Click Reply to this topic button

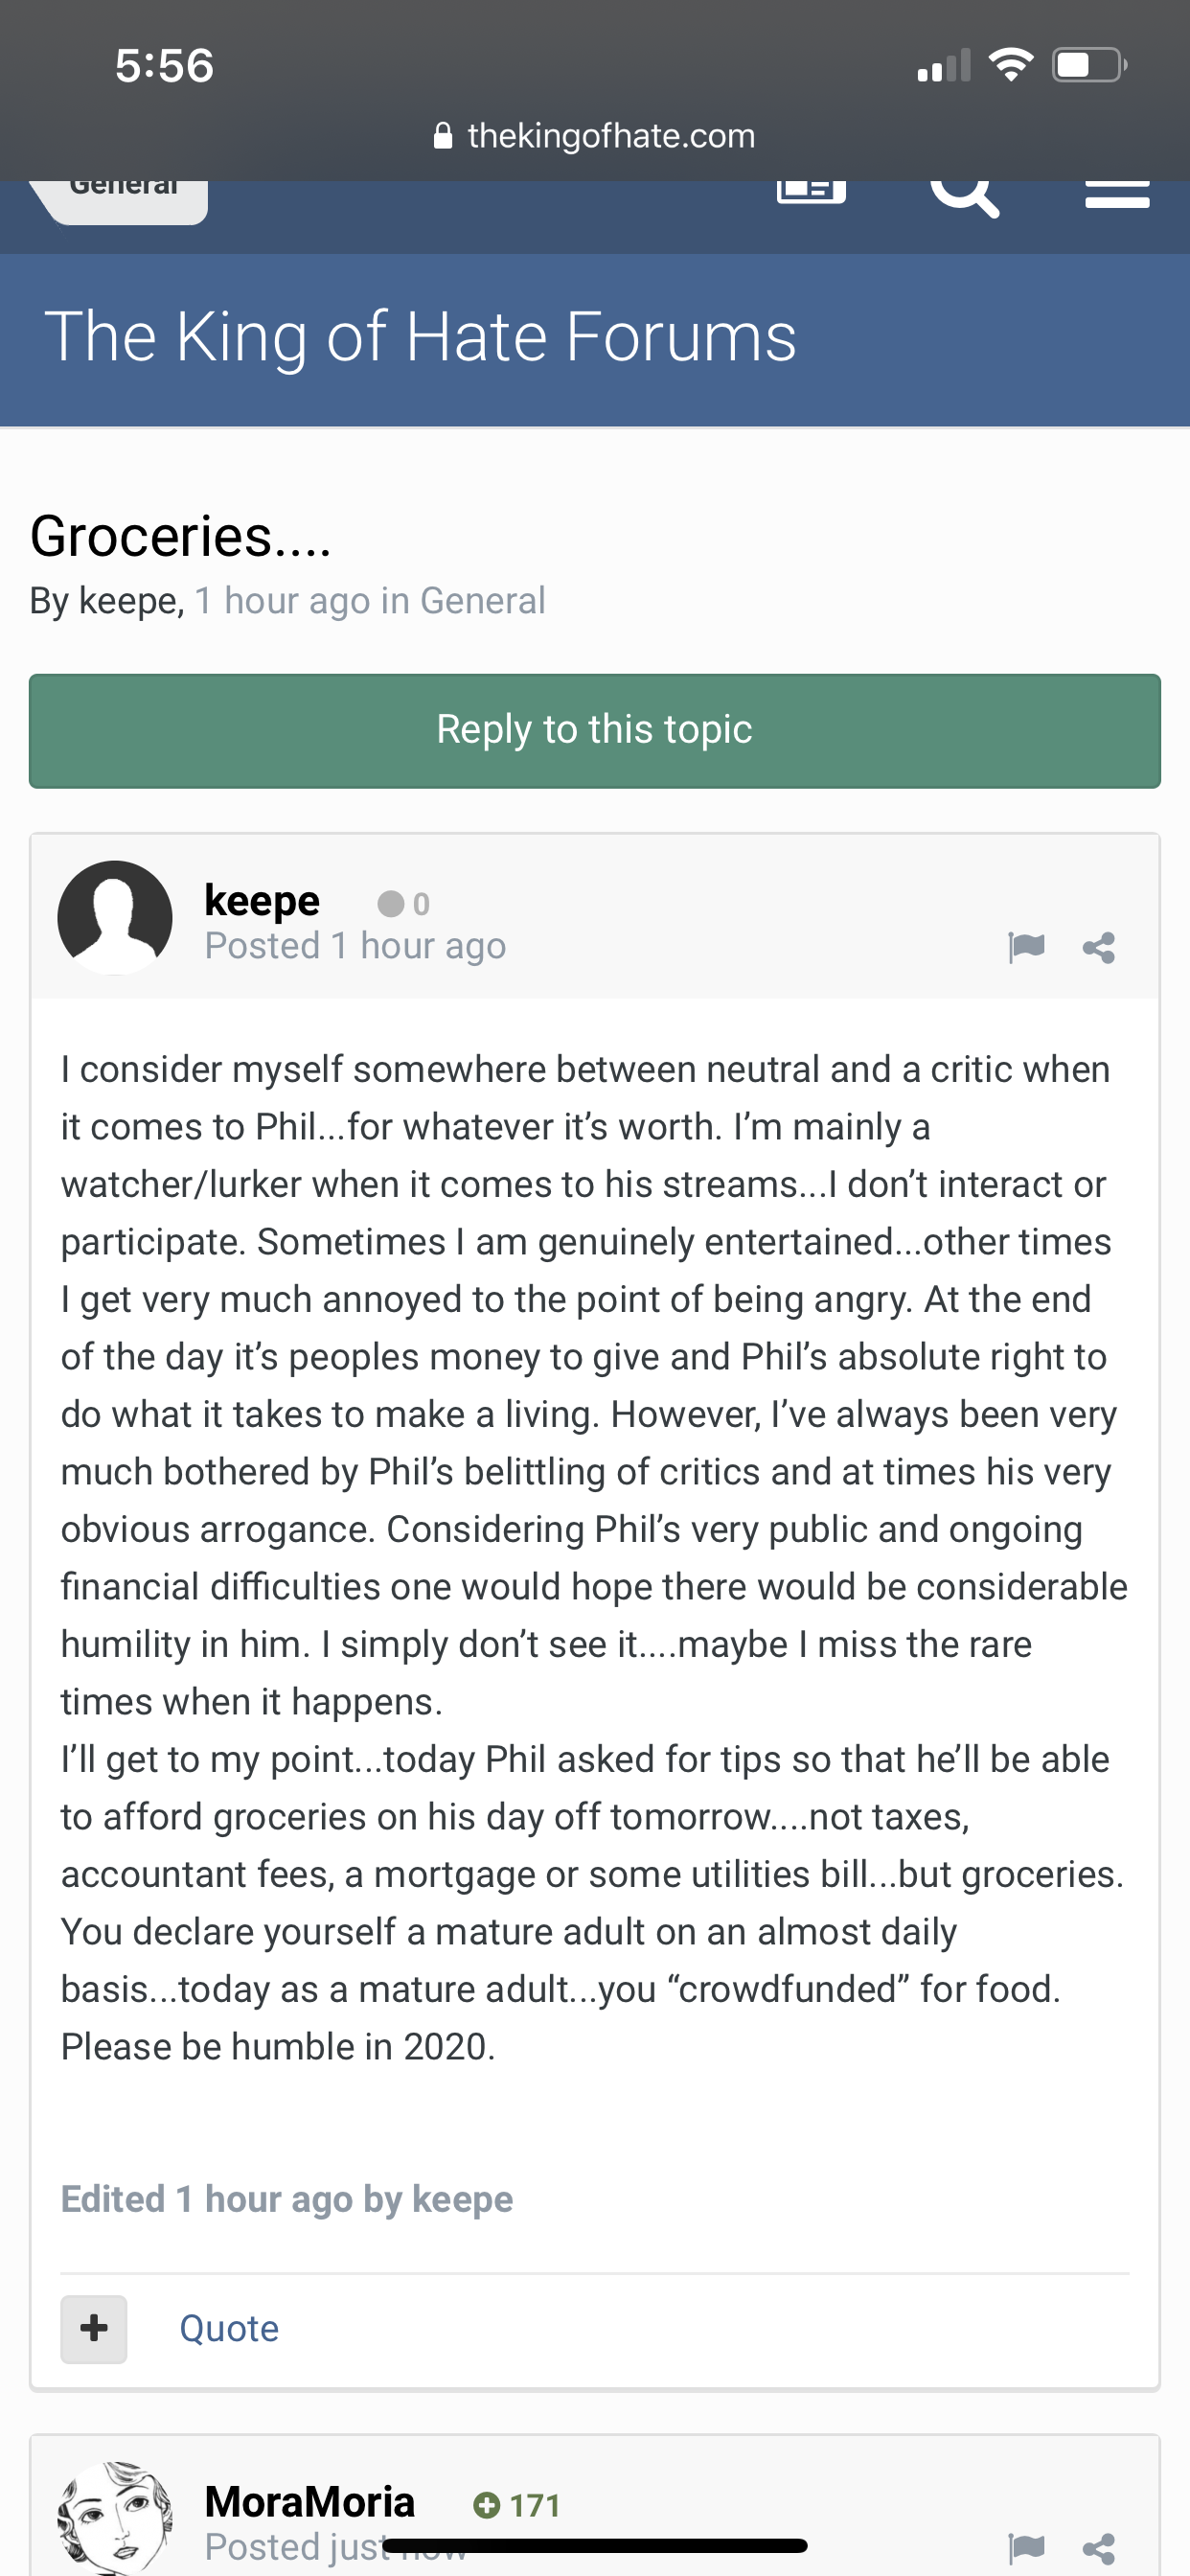[595, 731]
